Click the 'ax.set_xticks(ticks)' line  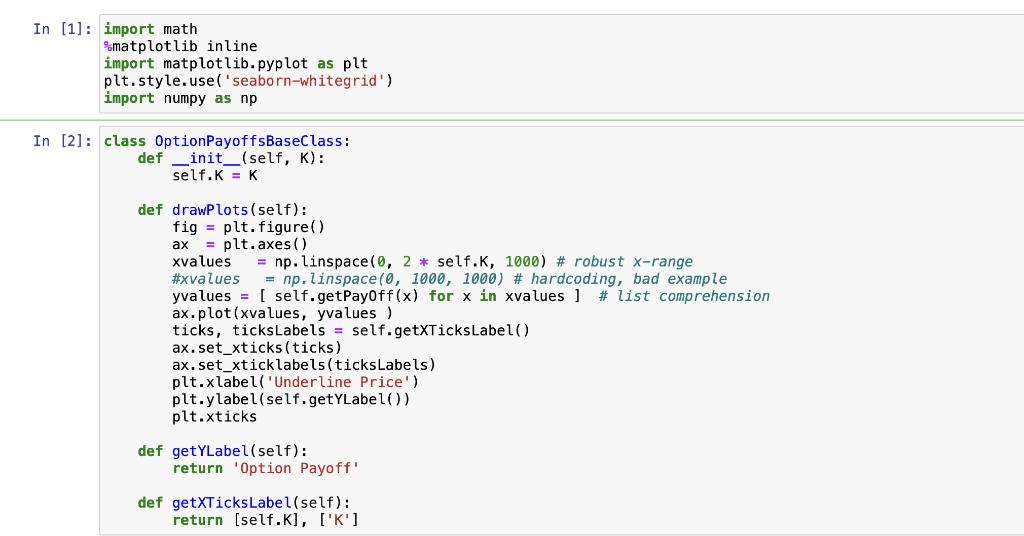257,348
